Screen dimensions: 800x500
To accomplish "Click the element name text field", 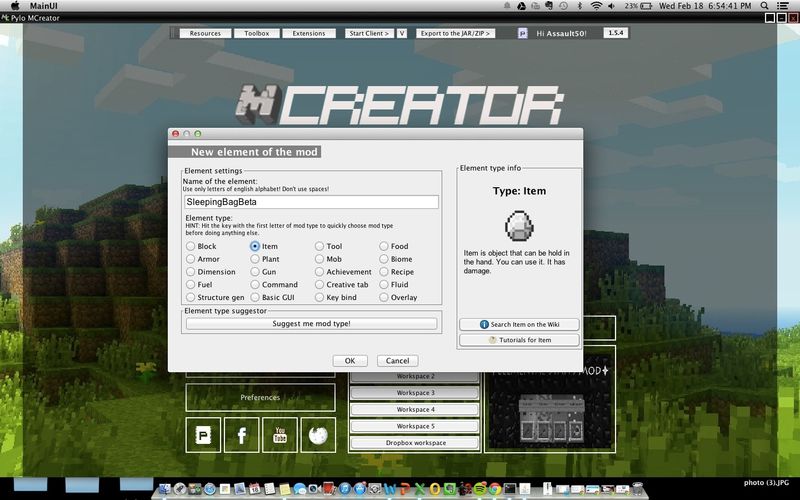I will pos(312,202).
